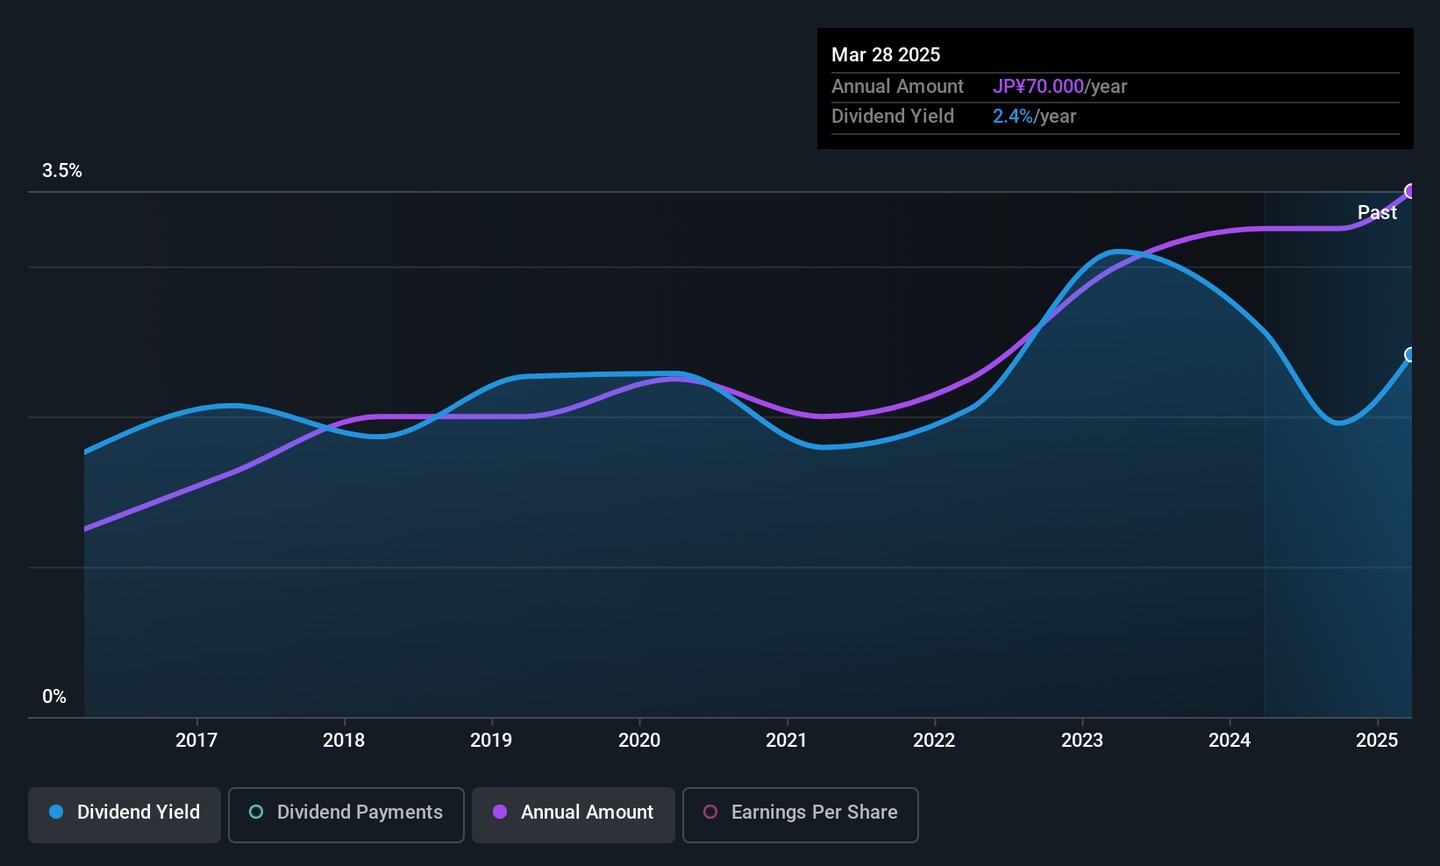Click the "Past" label on the chart
Image resolution: width=1440 pixels, height=866 pixels.
[x=1377, y=213]
